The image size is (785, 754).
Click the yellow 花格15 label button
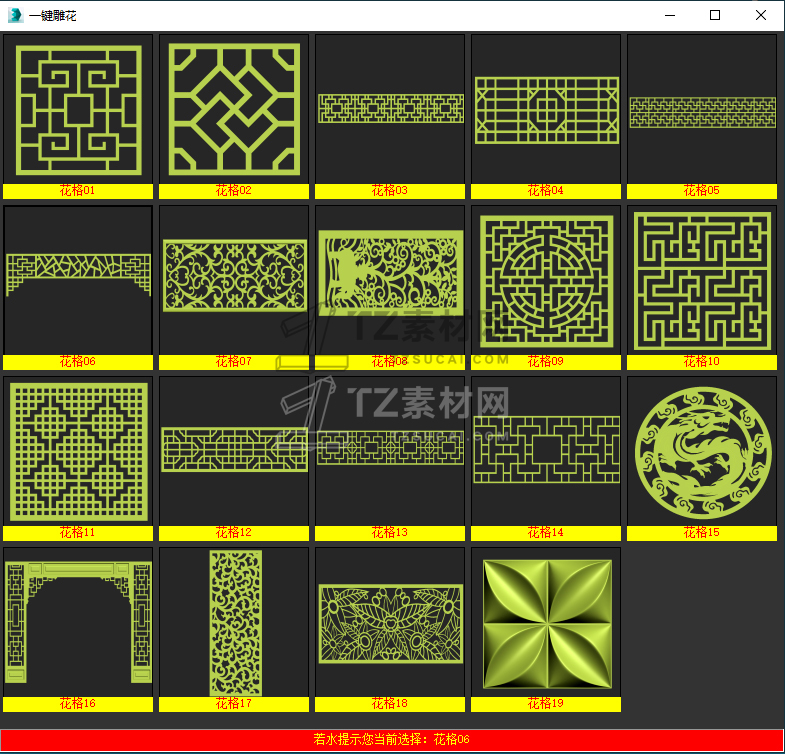[x=702, y=533]
